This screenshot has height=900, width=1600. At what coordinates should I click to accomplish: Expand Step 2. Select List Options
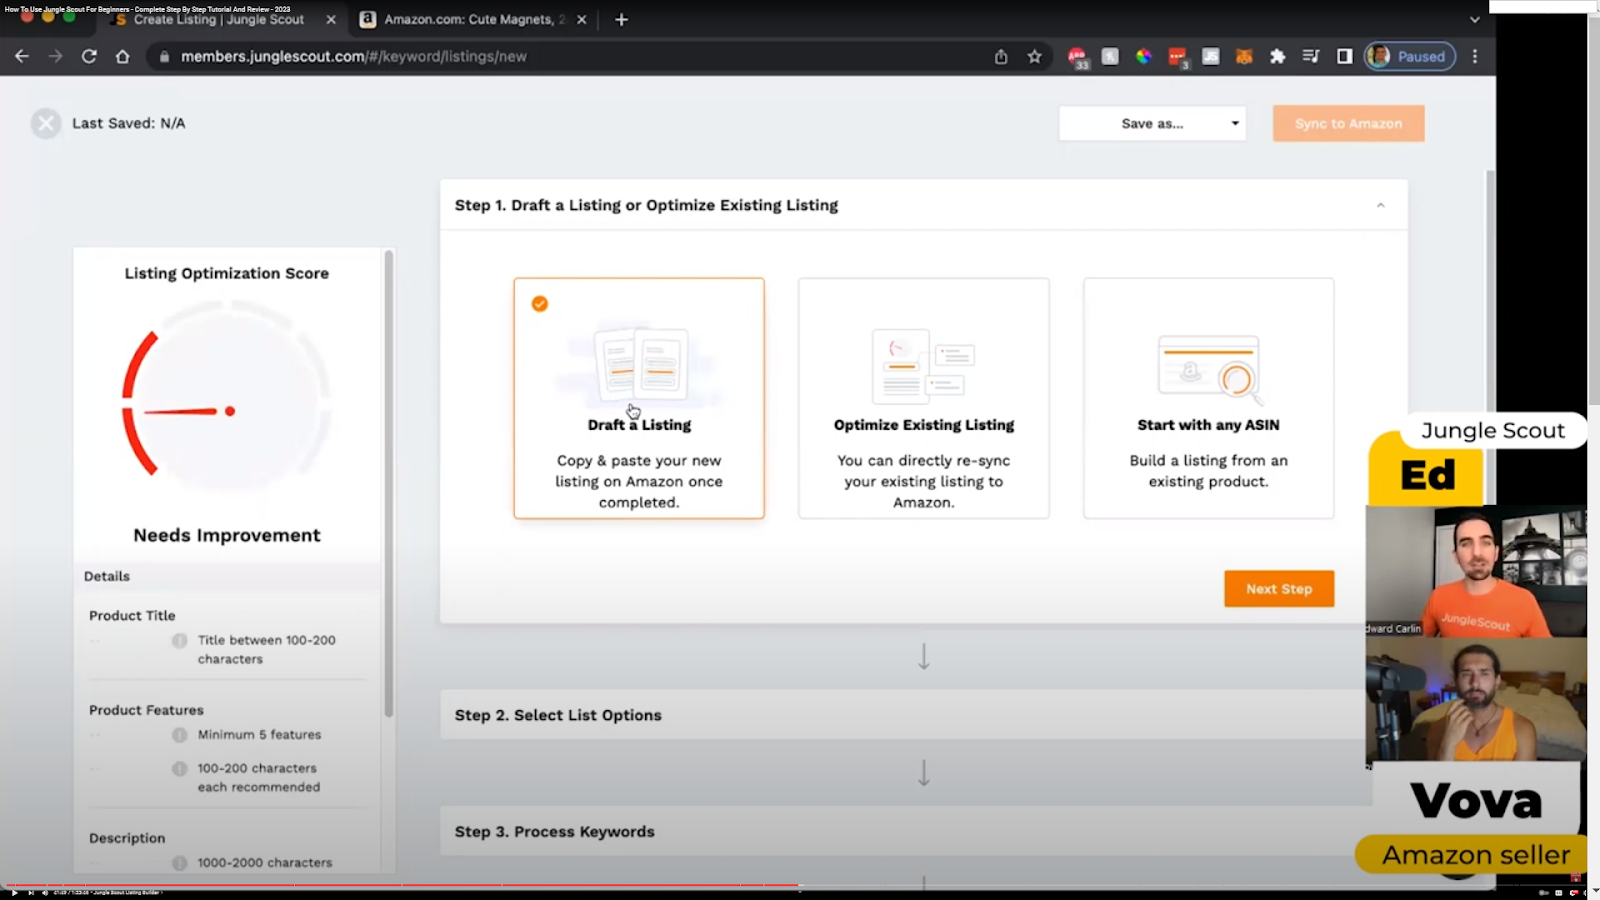903,715
